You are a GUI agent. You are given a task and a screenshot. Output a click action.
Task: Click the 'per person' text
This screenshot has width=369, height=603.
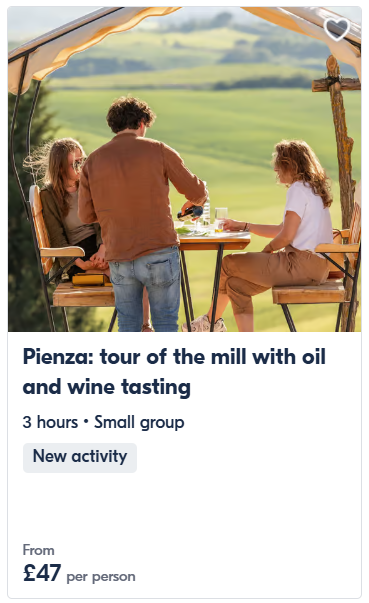[x=101, y=577]
